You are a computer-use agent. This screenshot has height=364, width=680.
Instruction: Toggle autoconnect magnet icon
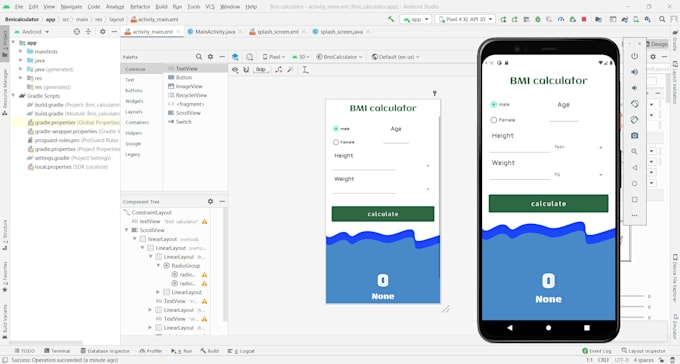point(246,70)
